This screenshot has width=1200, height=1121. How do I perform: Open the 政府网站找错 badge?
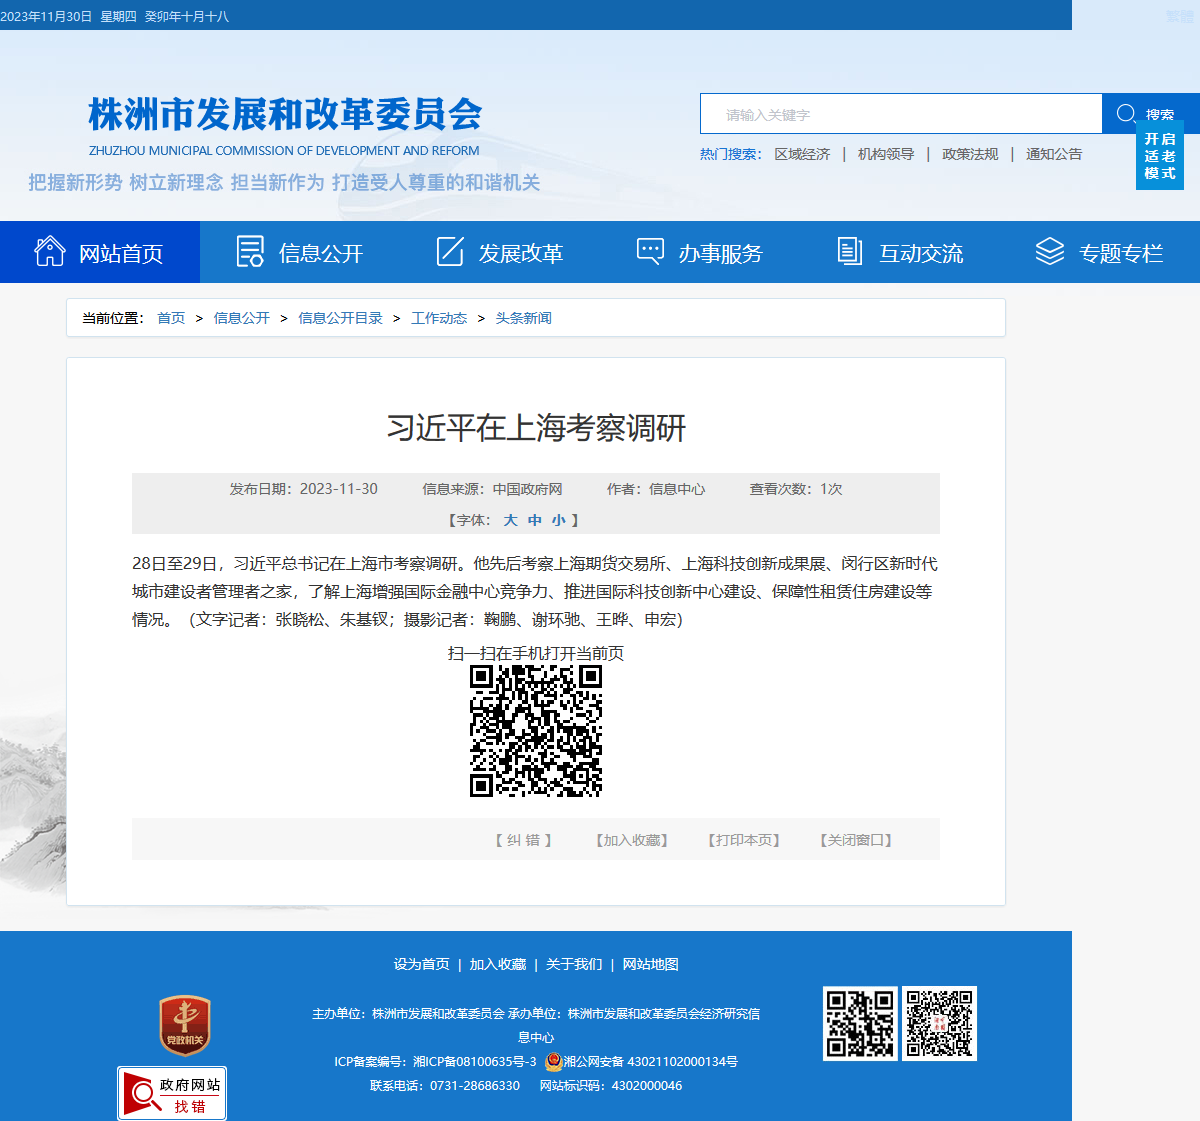(172, 1094)
